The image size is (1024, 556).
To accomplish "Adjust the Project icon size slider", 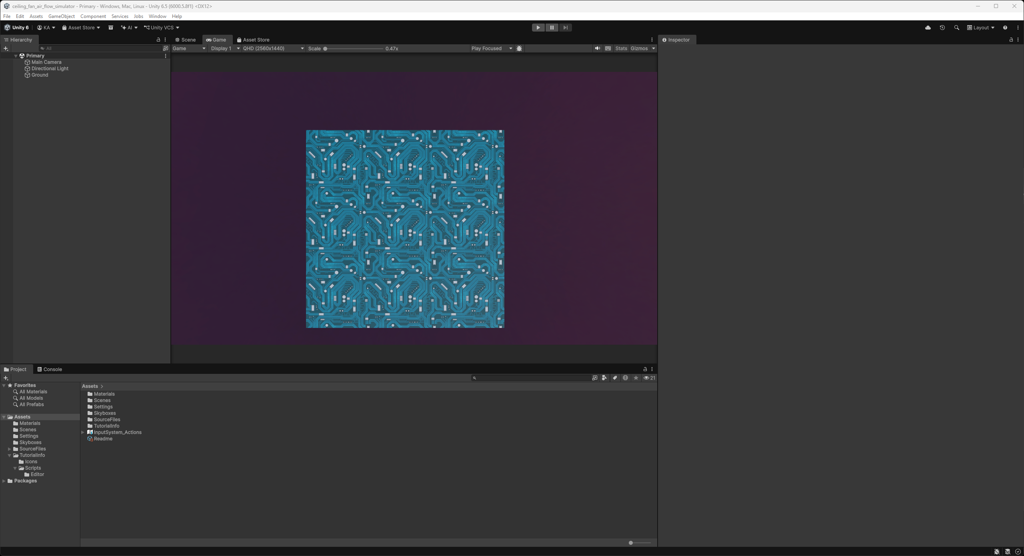I will pyautogui.click(x=639, y=543).
